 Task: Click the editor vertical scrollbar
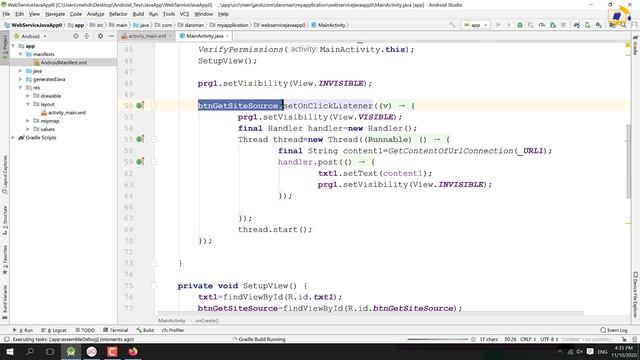(x=628, y=161)
